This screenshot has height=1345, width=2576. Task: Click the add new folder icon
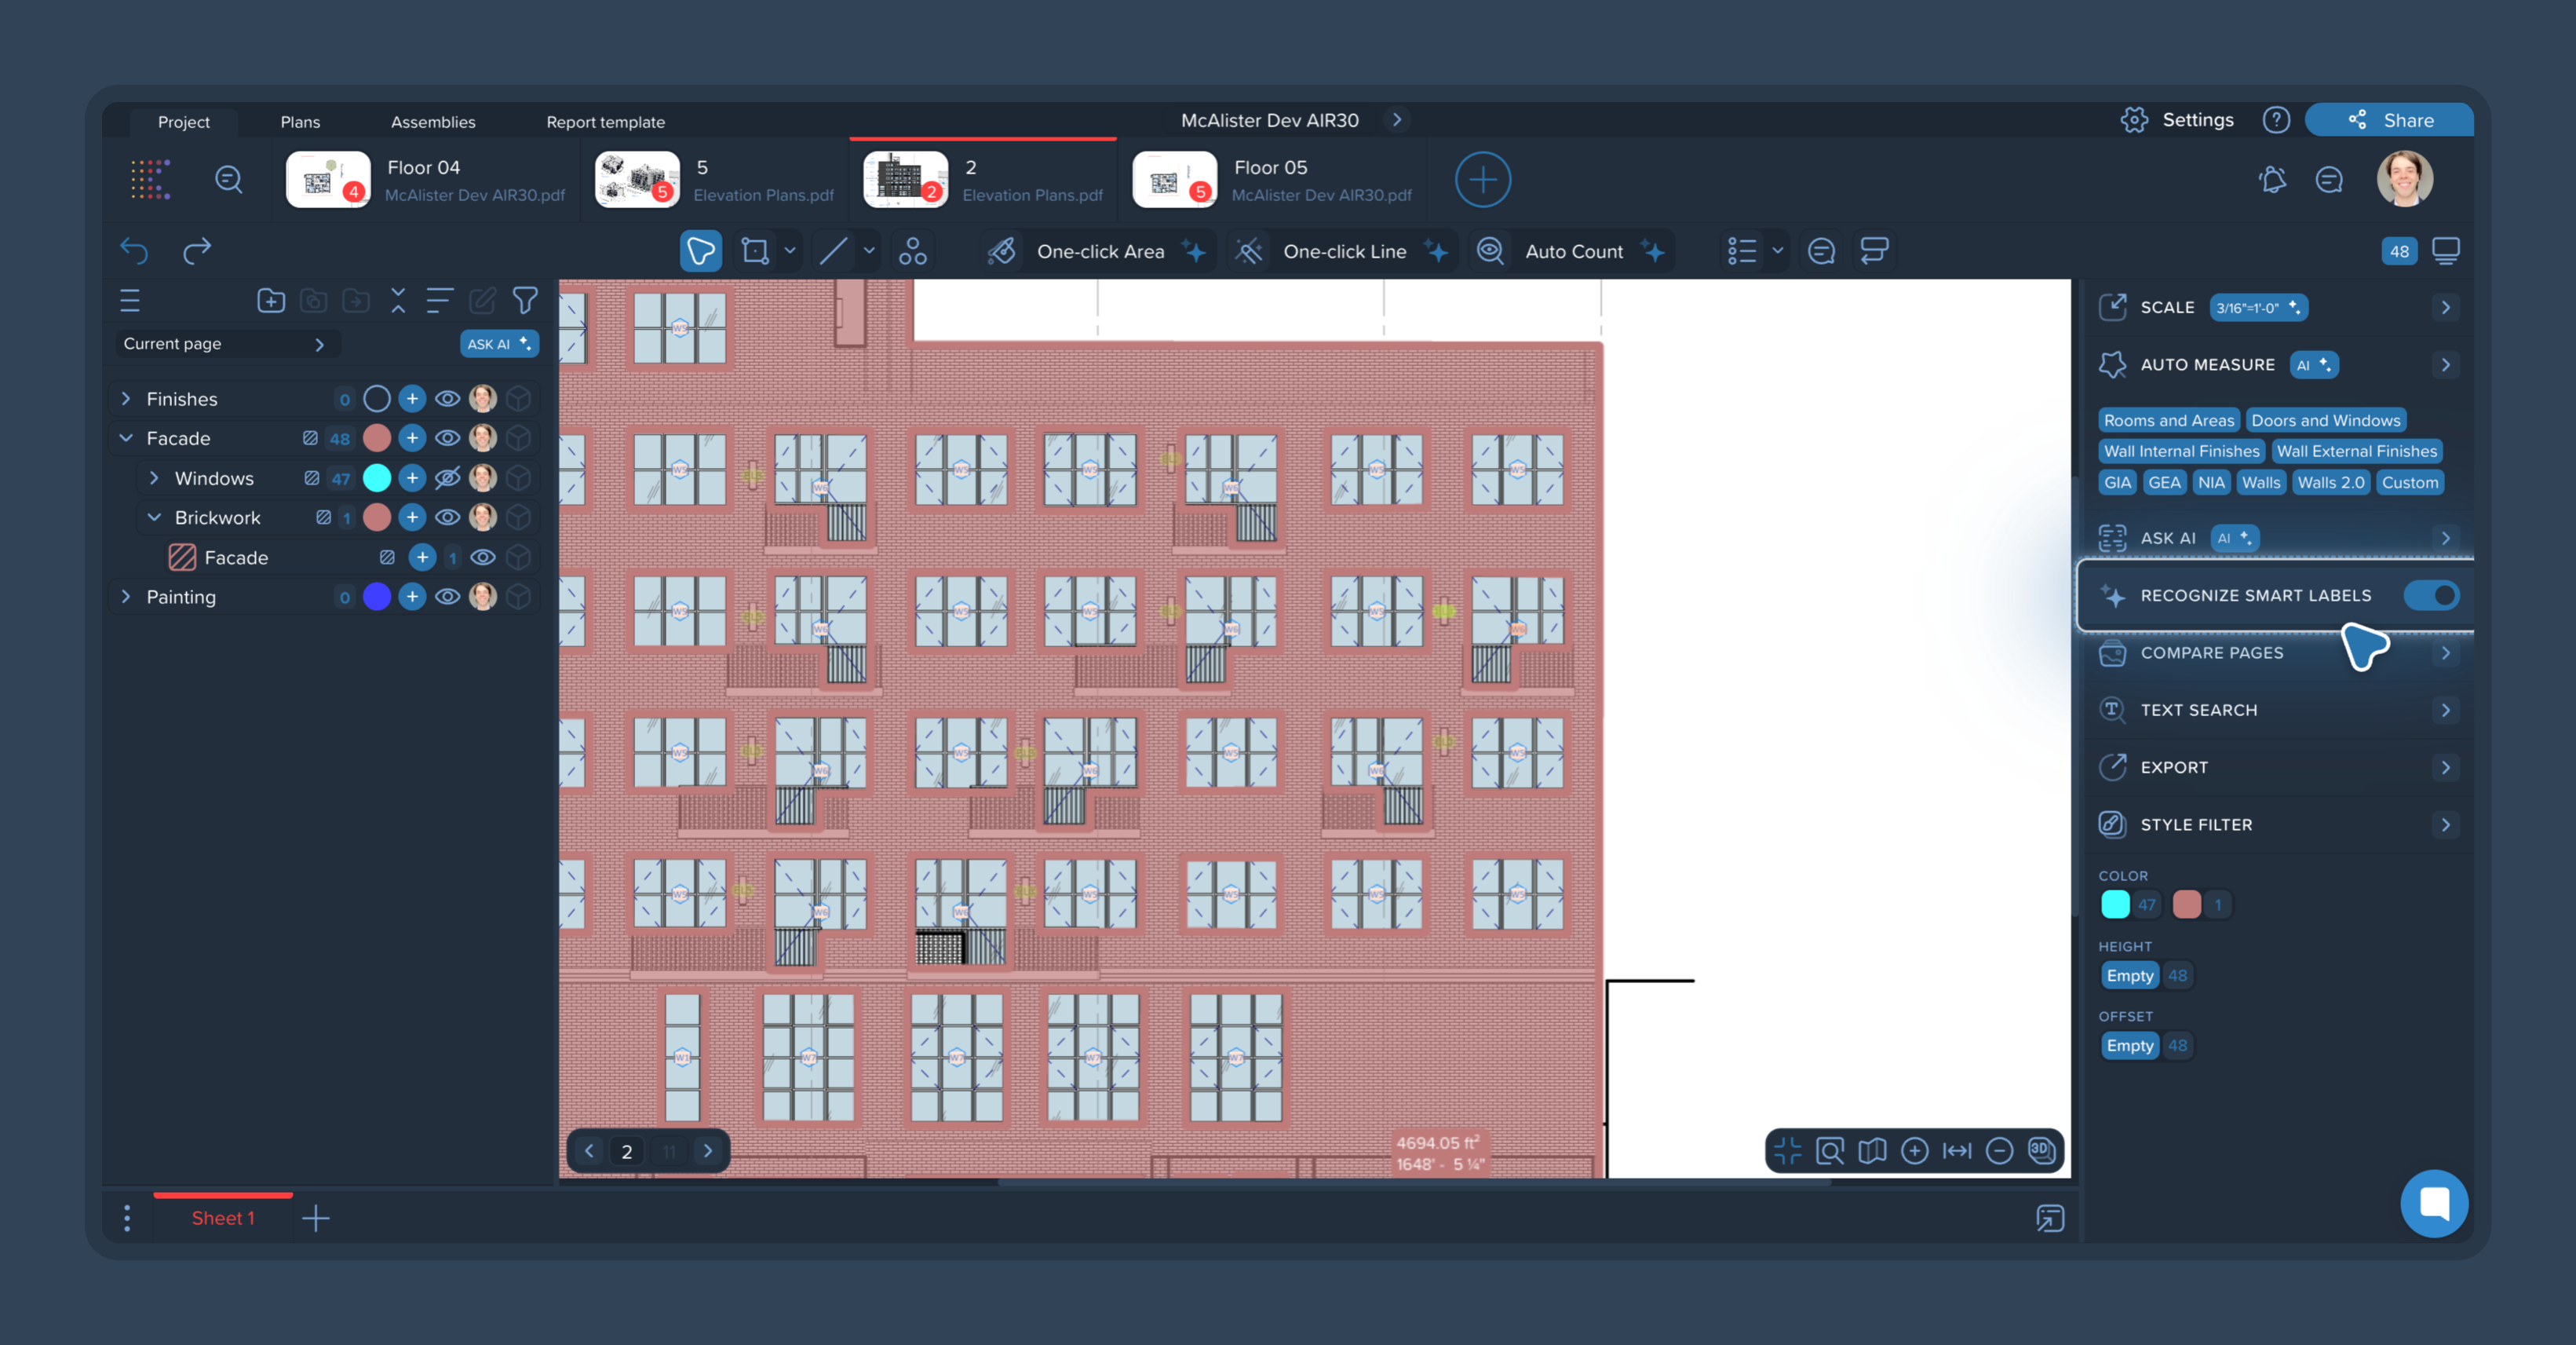tap(271, 300)
